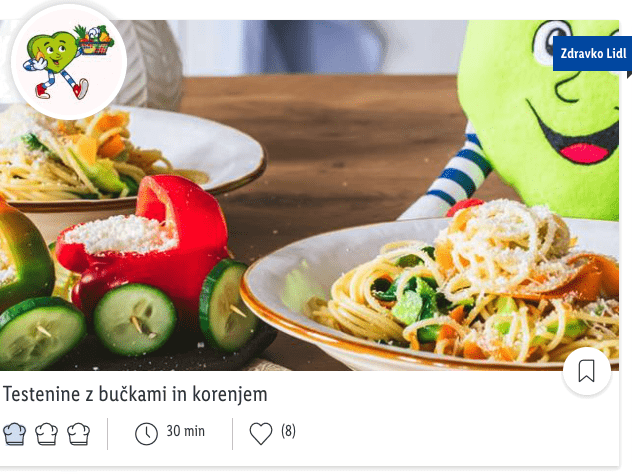Open the Zdravko mascot avatar circle
632x474 pixels.
click(69, 62)
